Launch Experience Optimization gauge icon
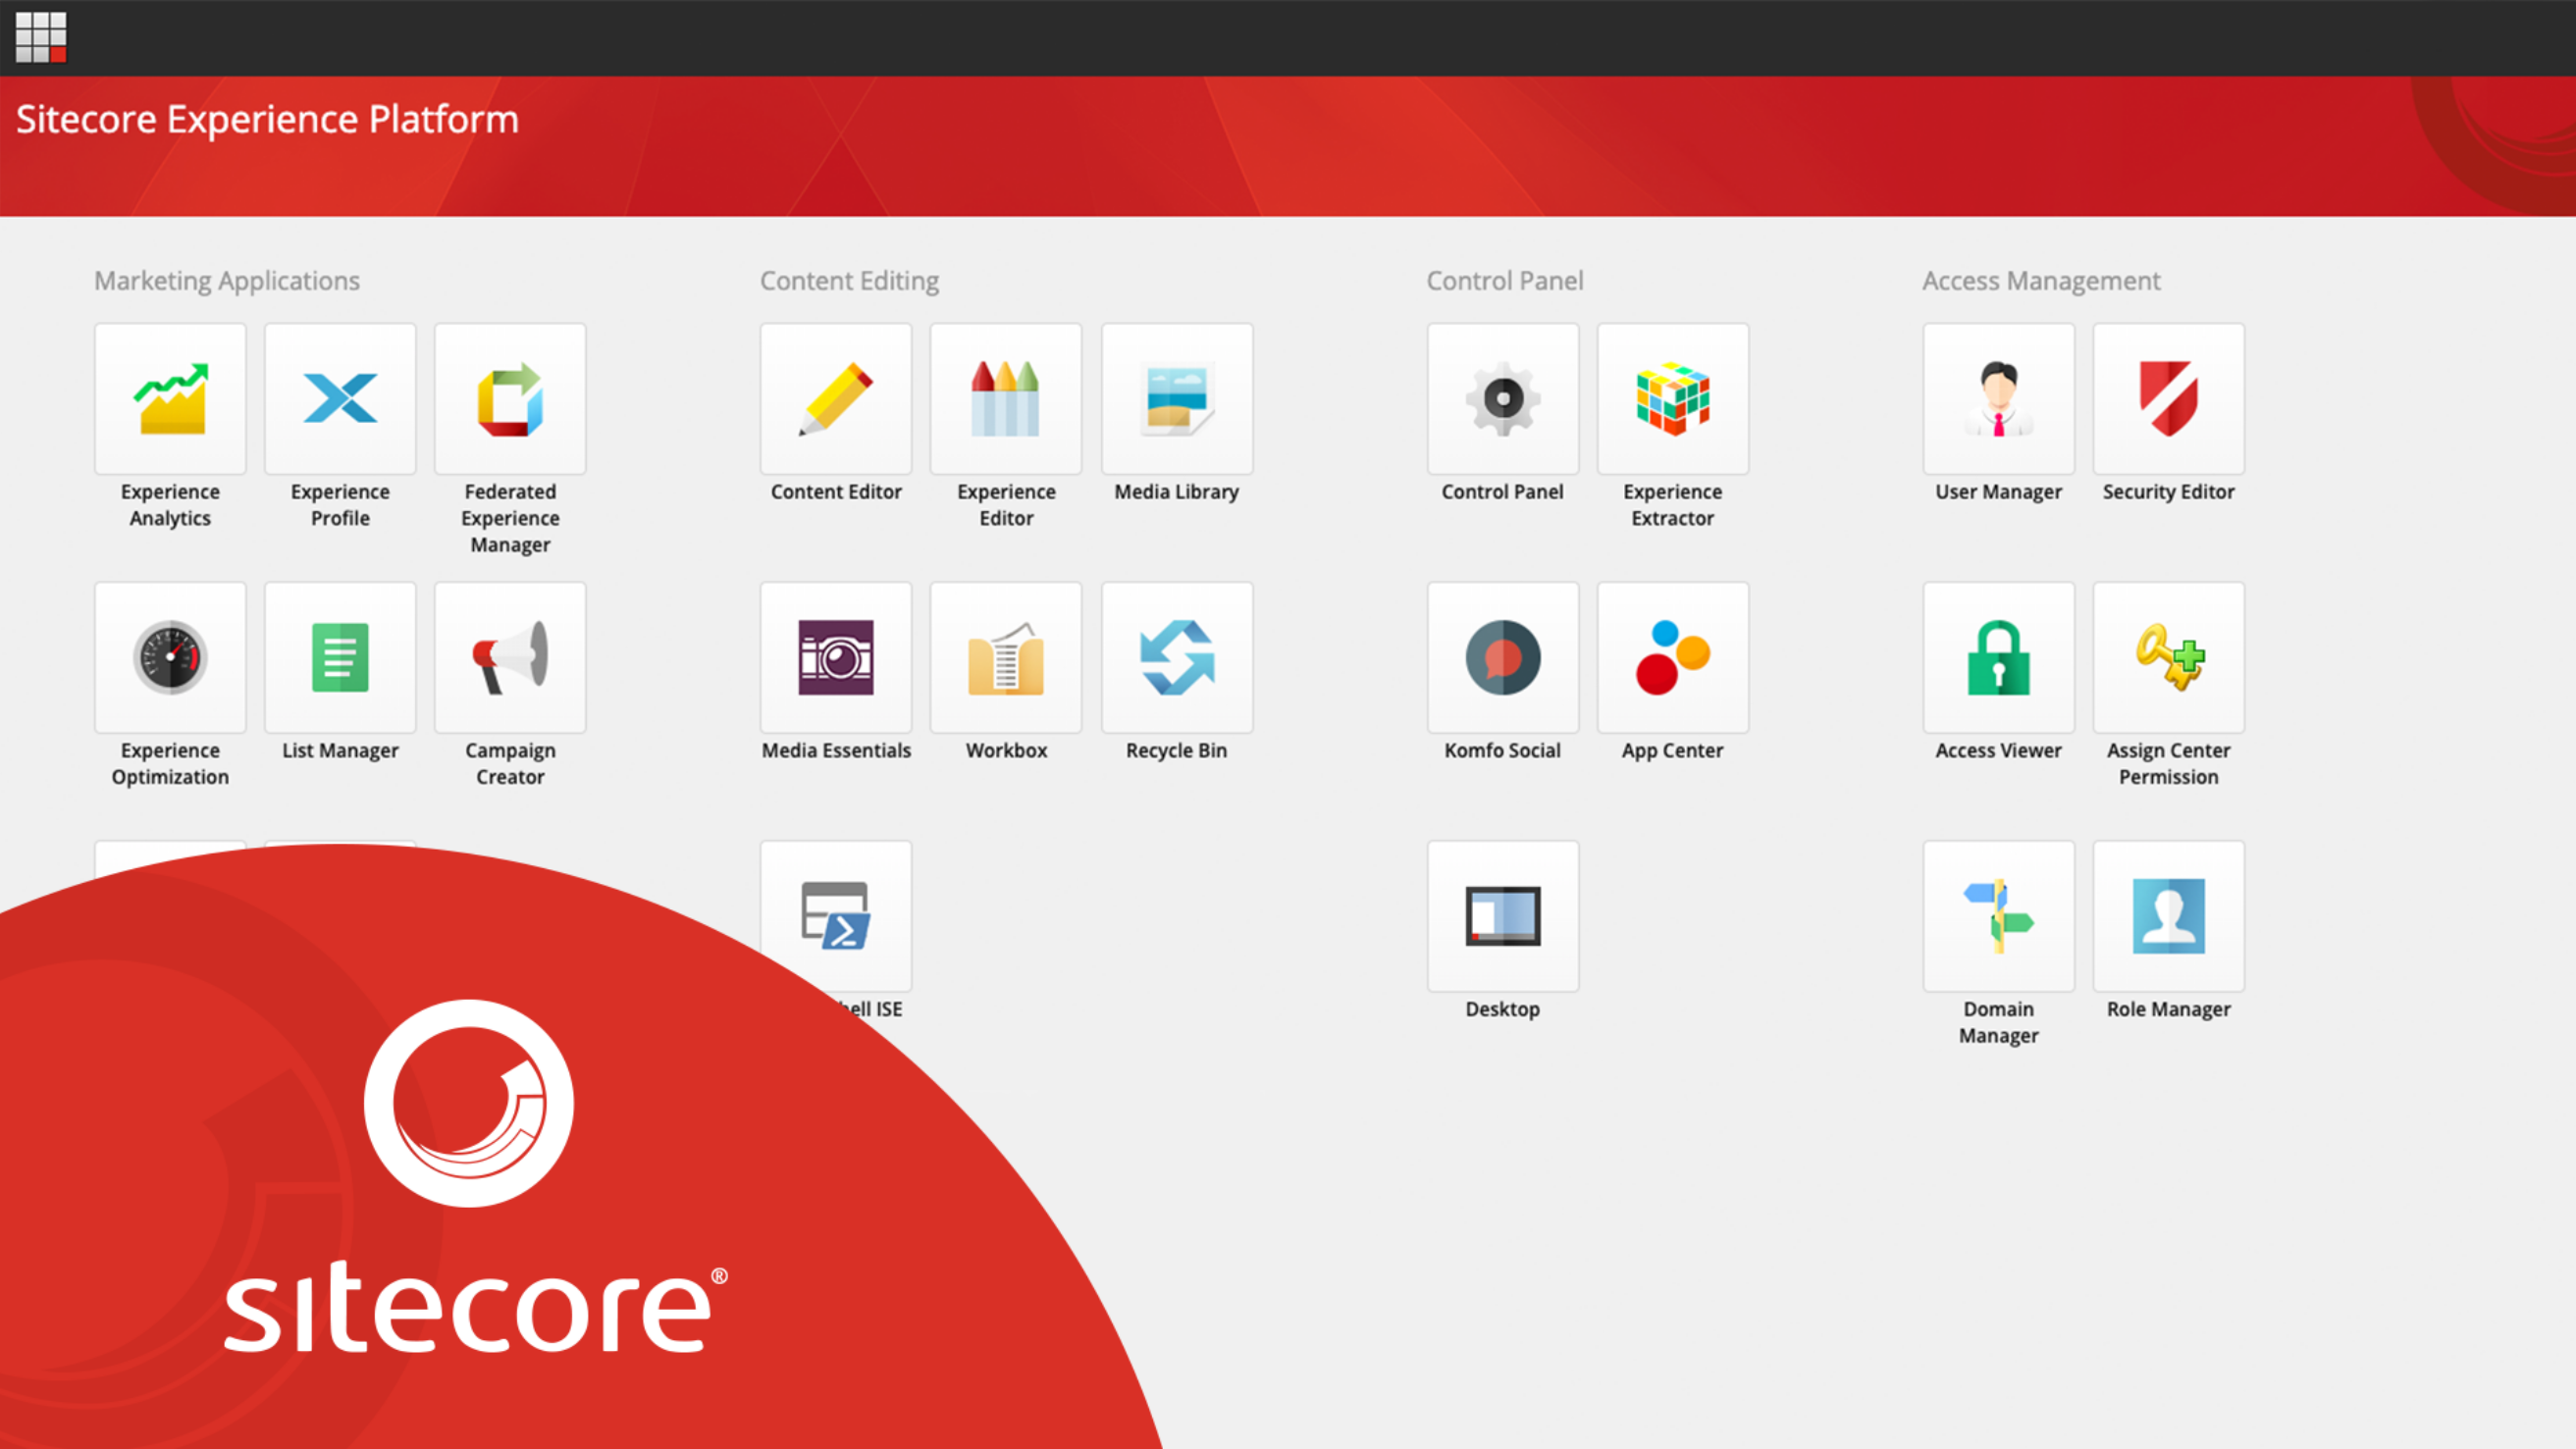2576x1449 pixels. [x=170, y=658]
